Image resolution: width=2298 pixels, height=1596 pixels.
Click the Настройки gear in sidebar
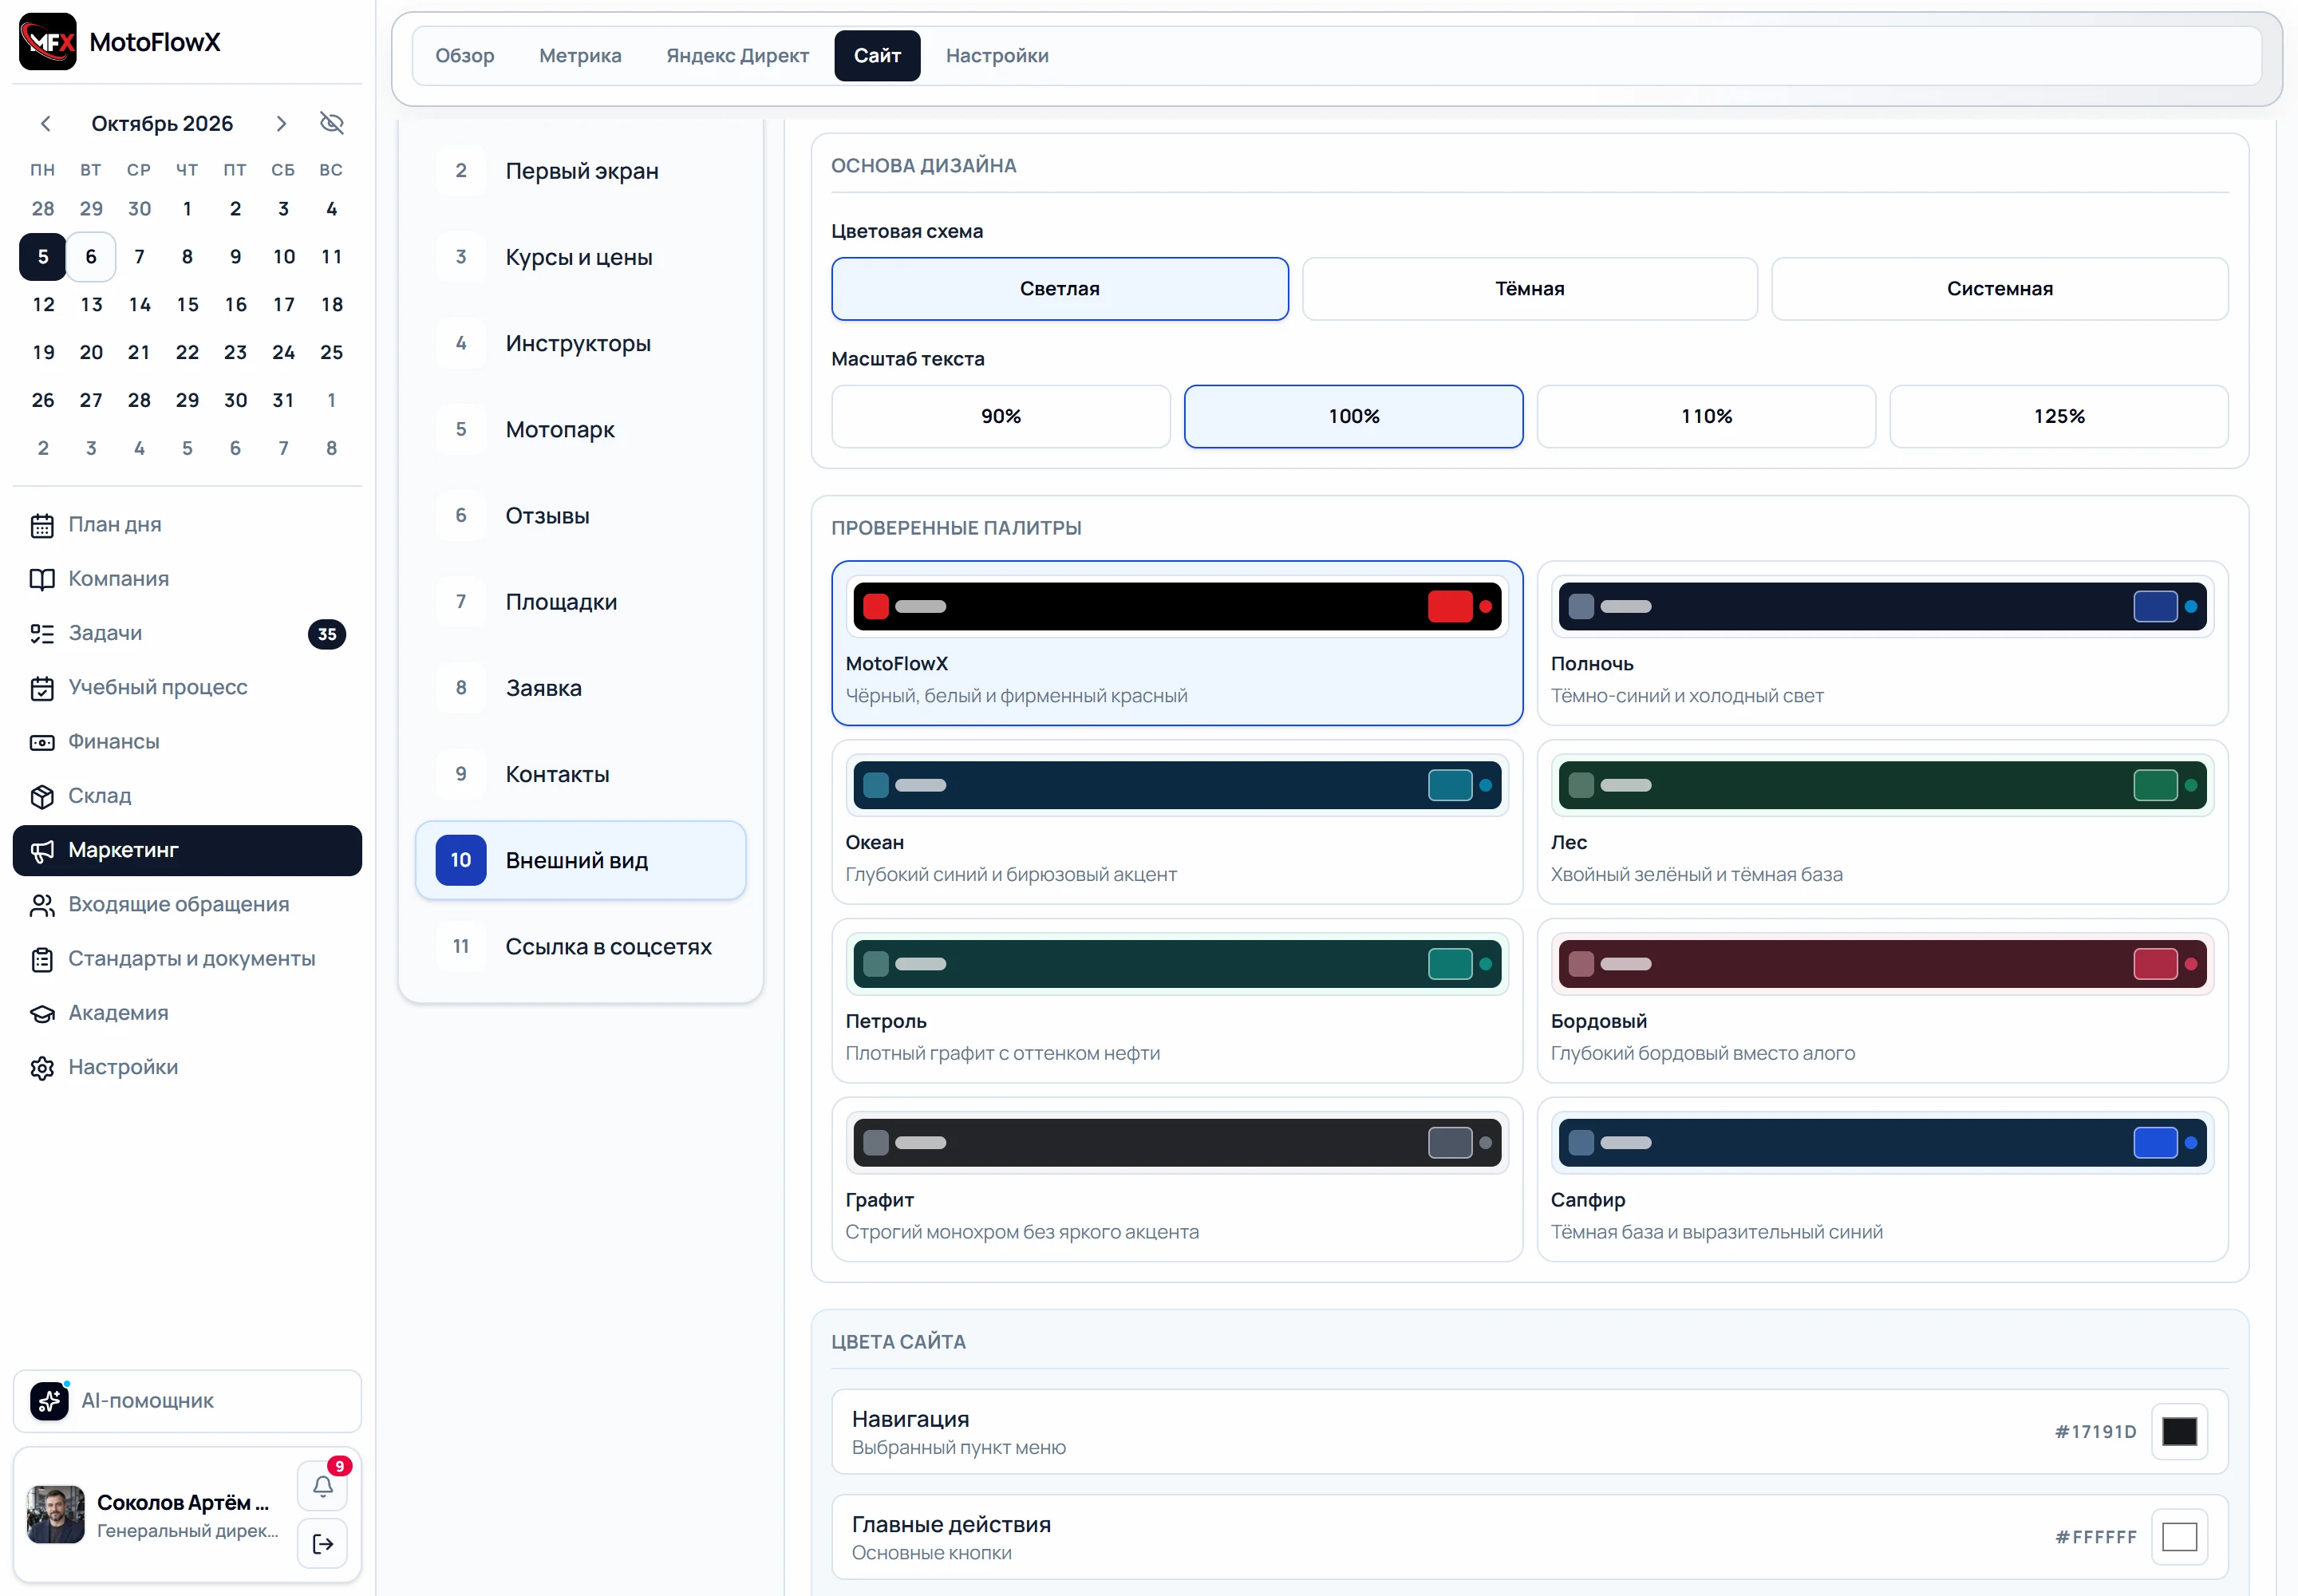(42, 1068)
